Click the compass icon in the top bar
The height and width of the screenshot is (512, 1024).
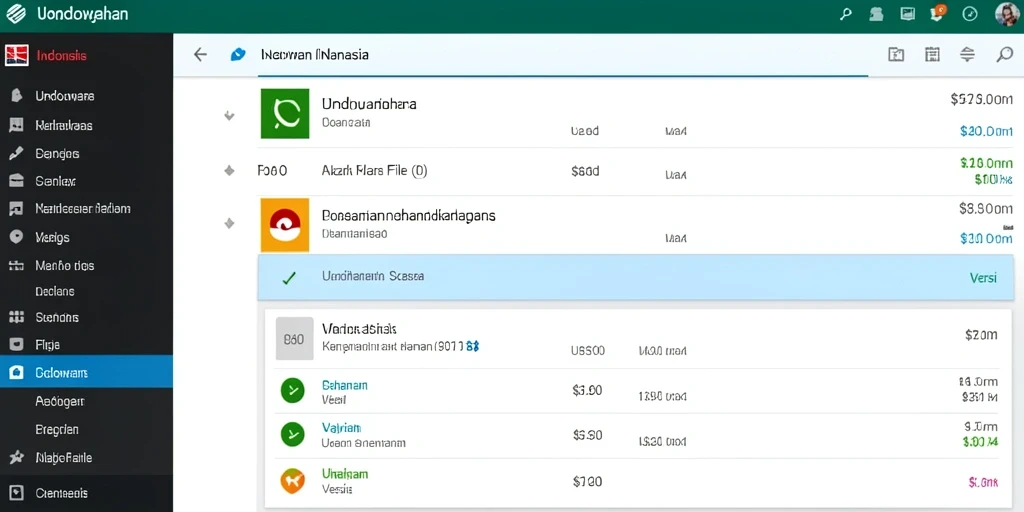[970, 14]
